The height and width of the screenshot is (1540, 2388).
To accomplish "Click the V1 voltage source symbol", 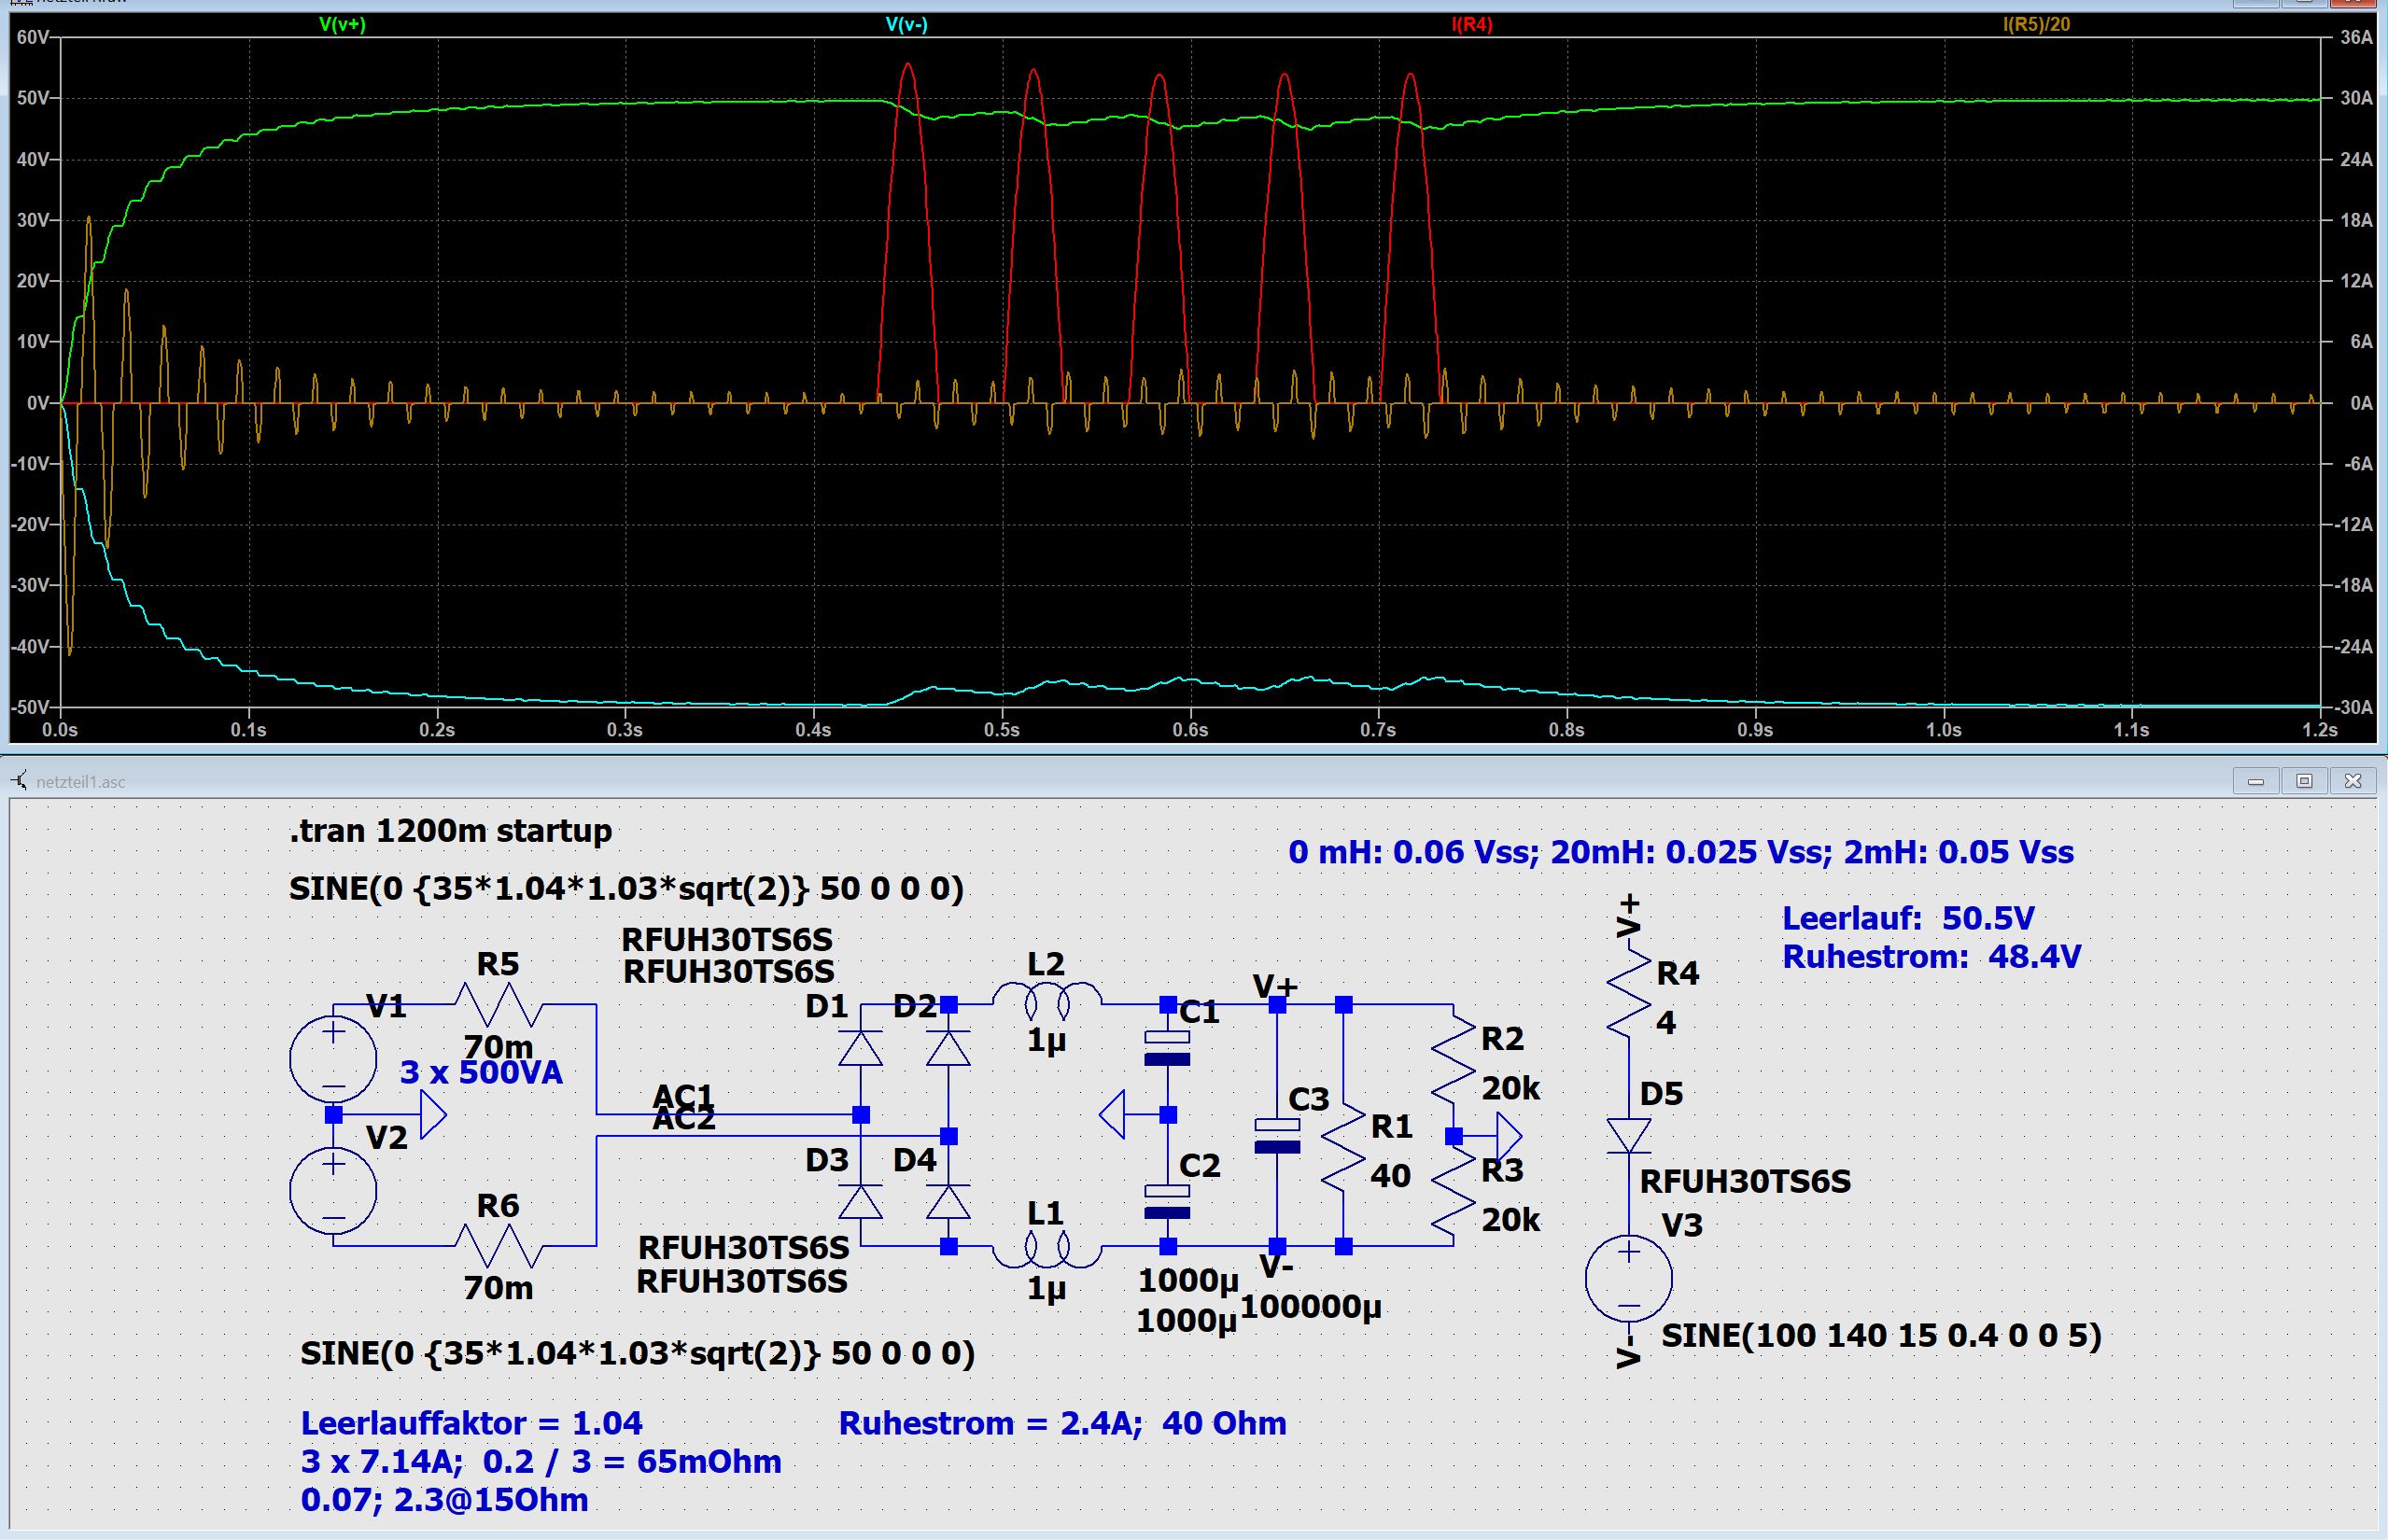I will pos(333,1058).
